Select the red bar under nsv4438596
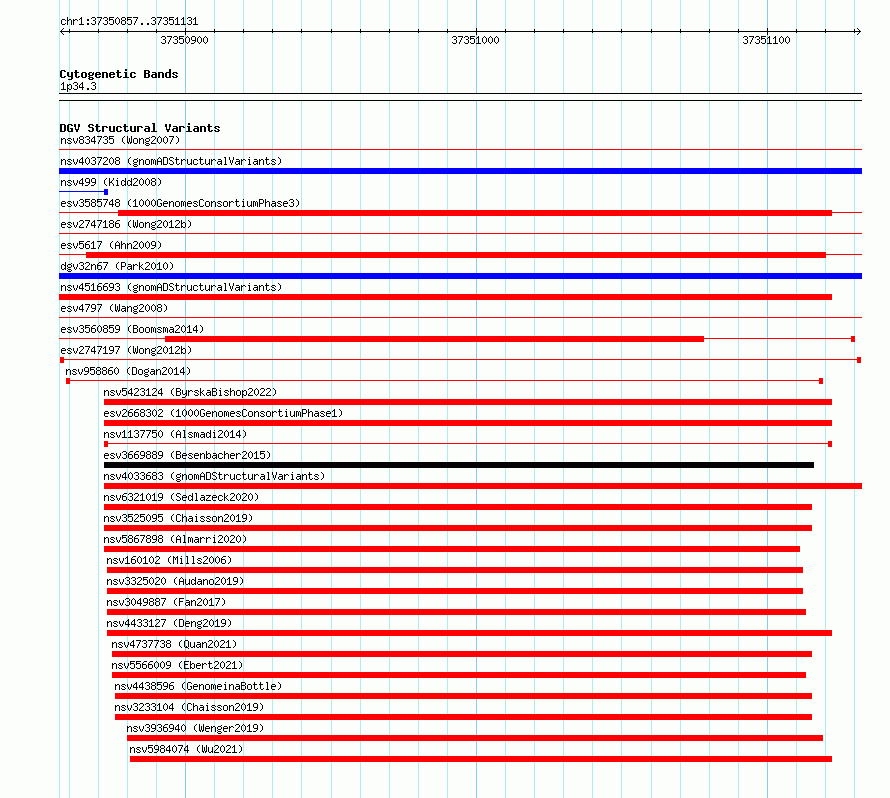Screen dimensions: 890x798 pos(463,696)
